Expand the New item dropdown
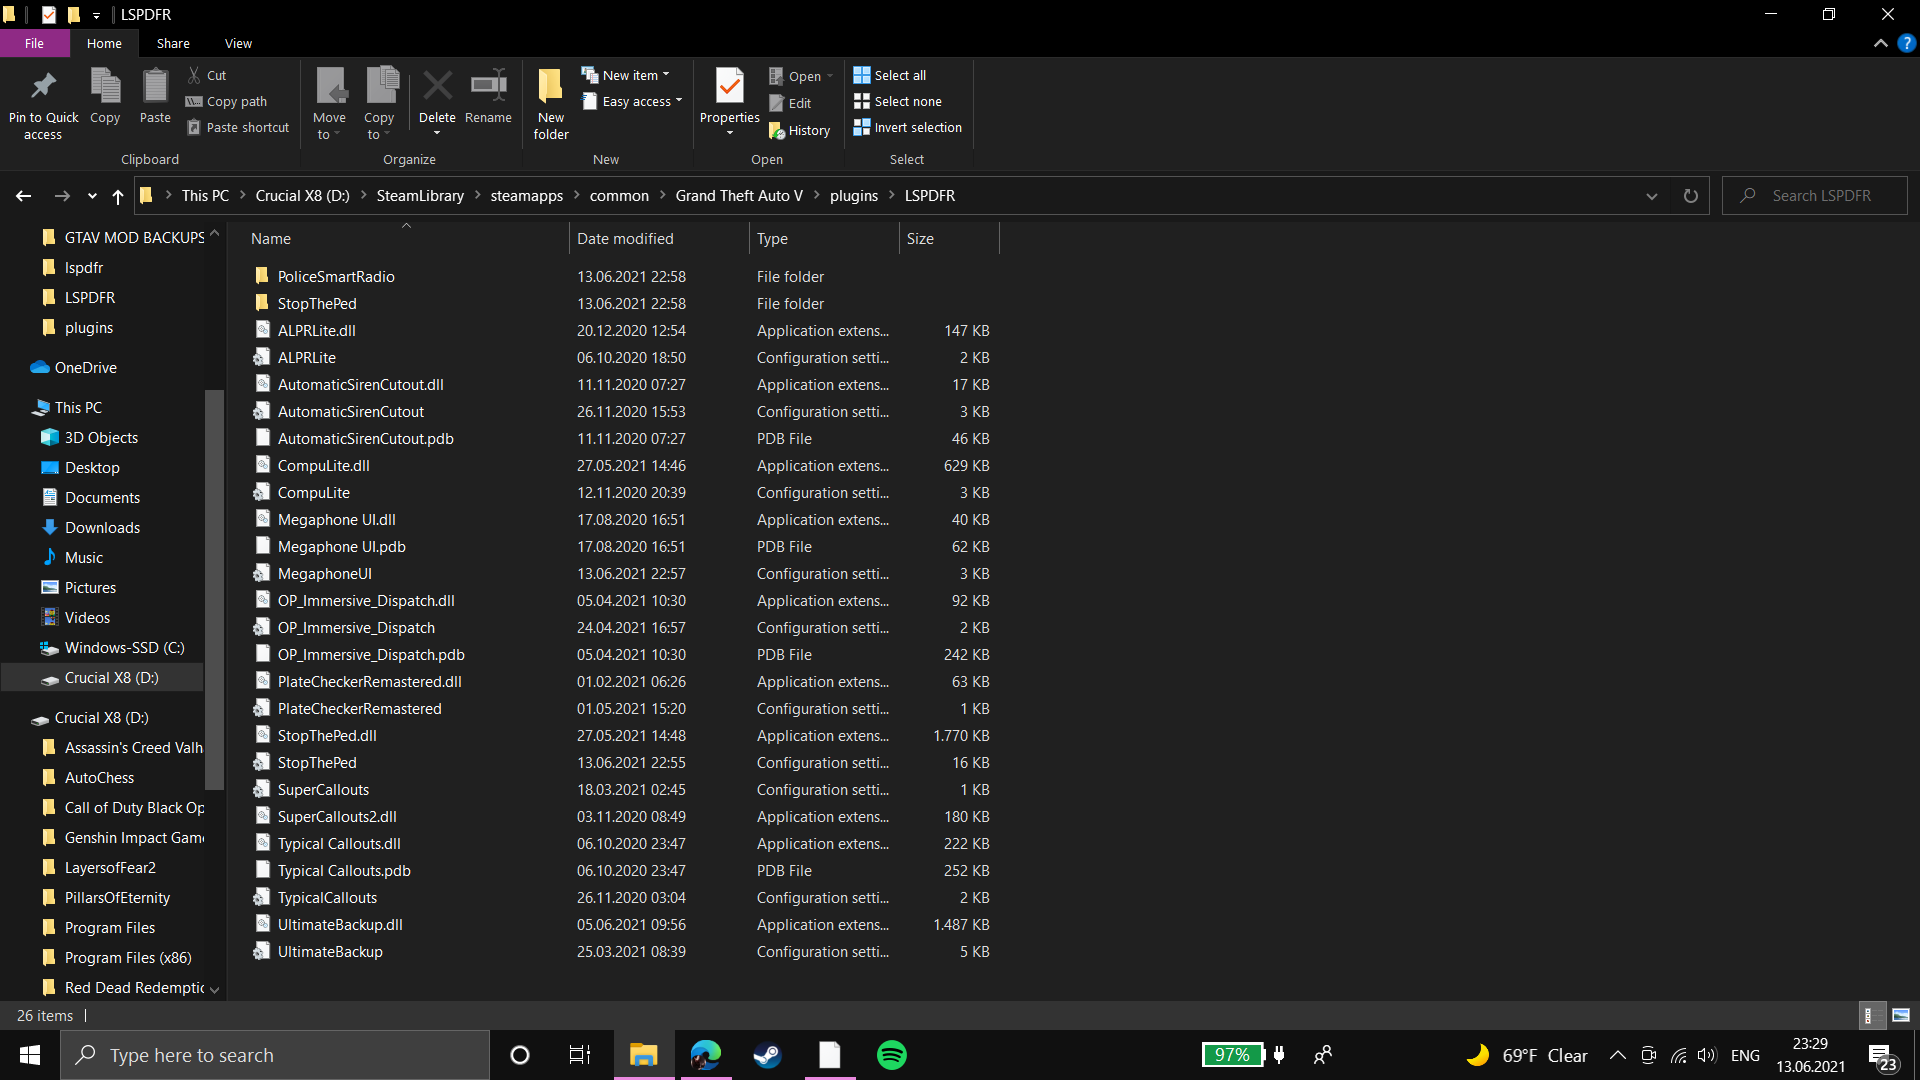This screenshot has height=1080, width=1920. point(630,75)
